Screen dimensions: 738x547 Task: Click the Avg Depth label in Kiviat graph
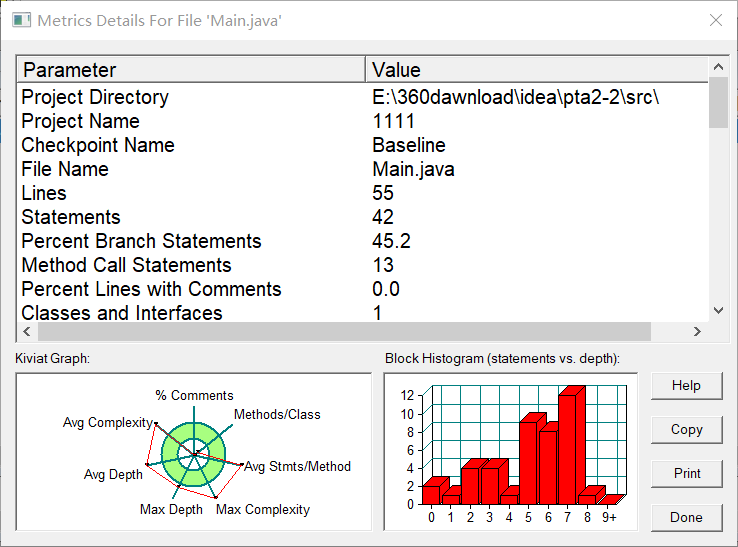[x=113, y=475]
